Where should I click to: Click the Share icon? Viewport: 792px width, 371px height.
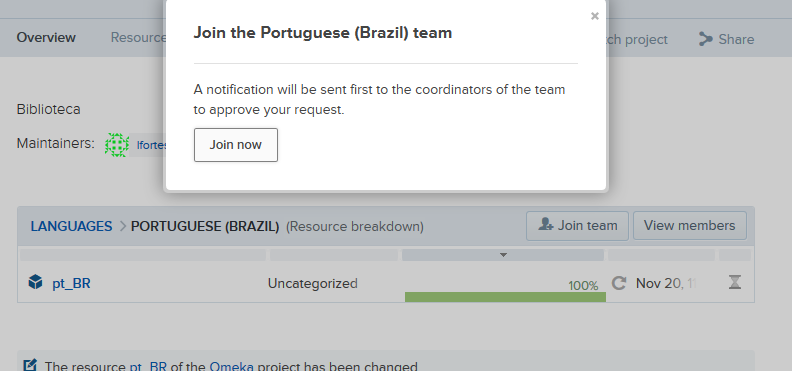tap(705, 39)
